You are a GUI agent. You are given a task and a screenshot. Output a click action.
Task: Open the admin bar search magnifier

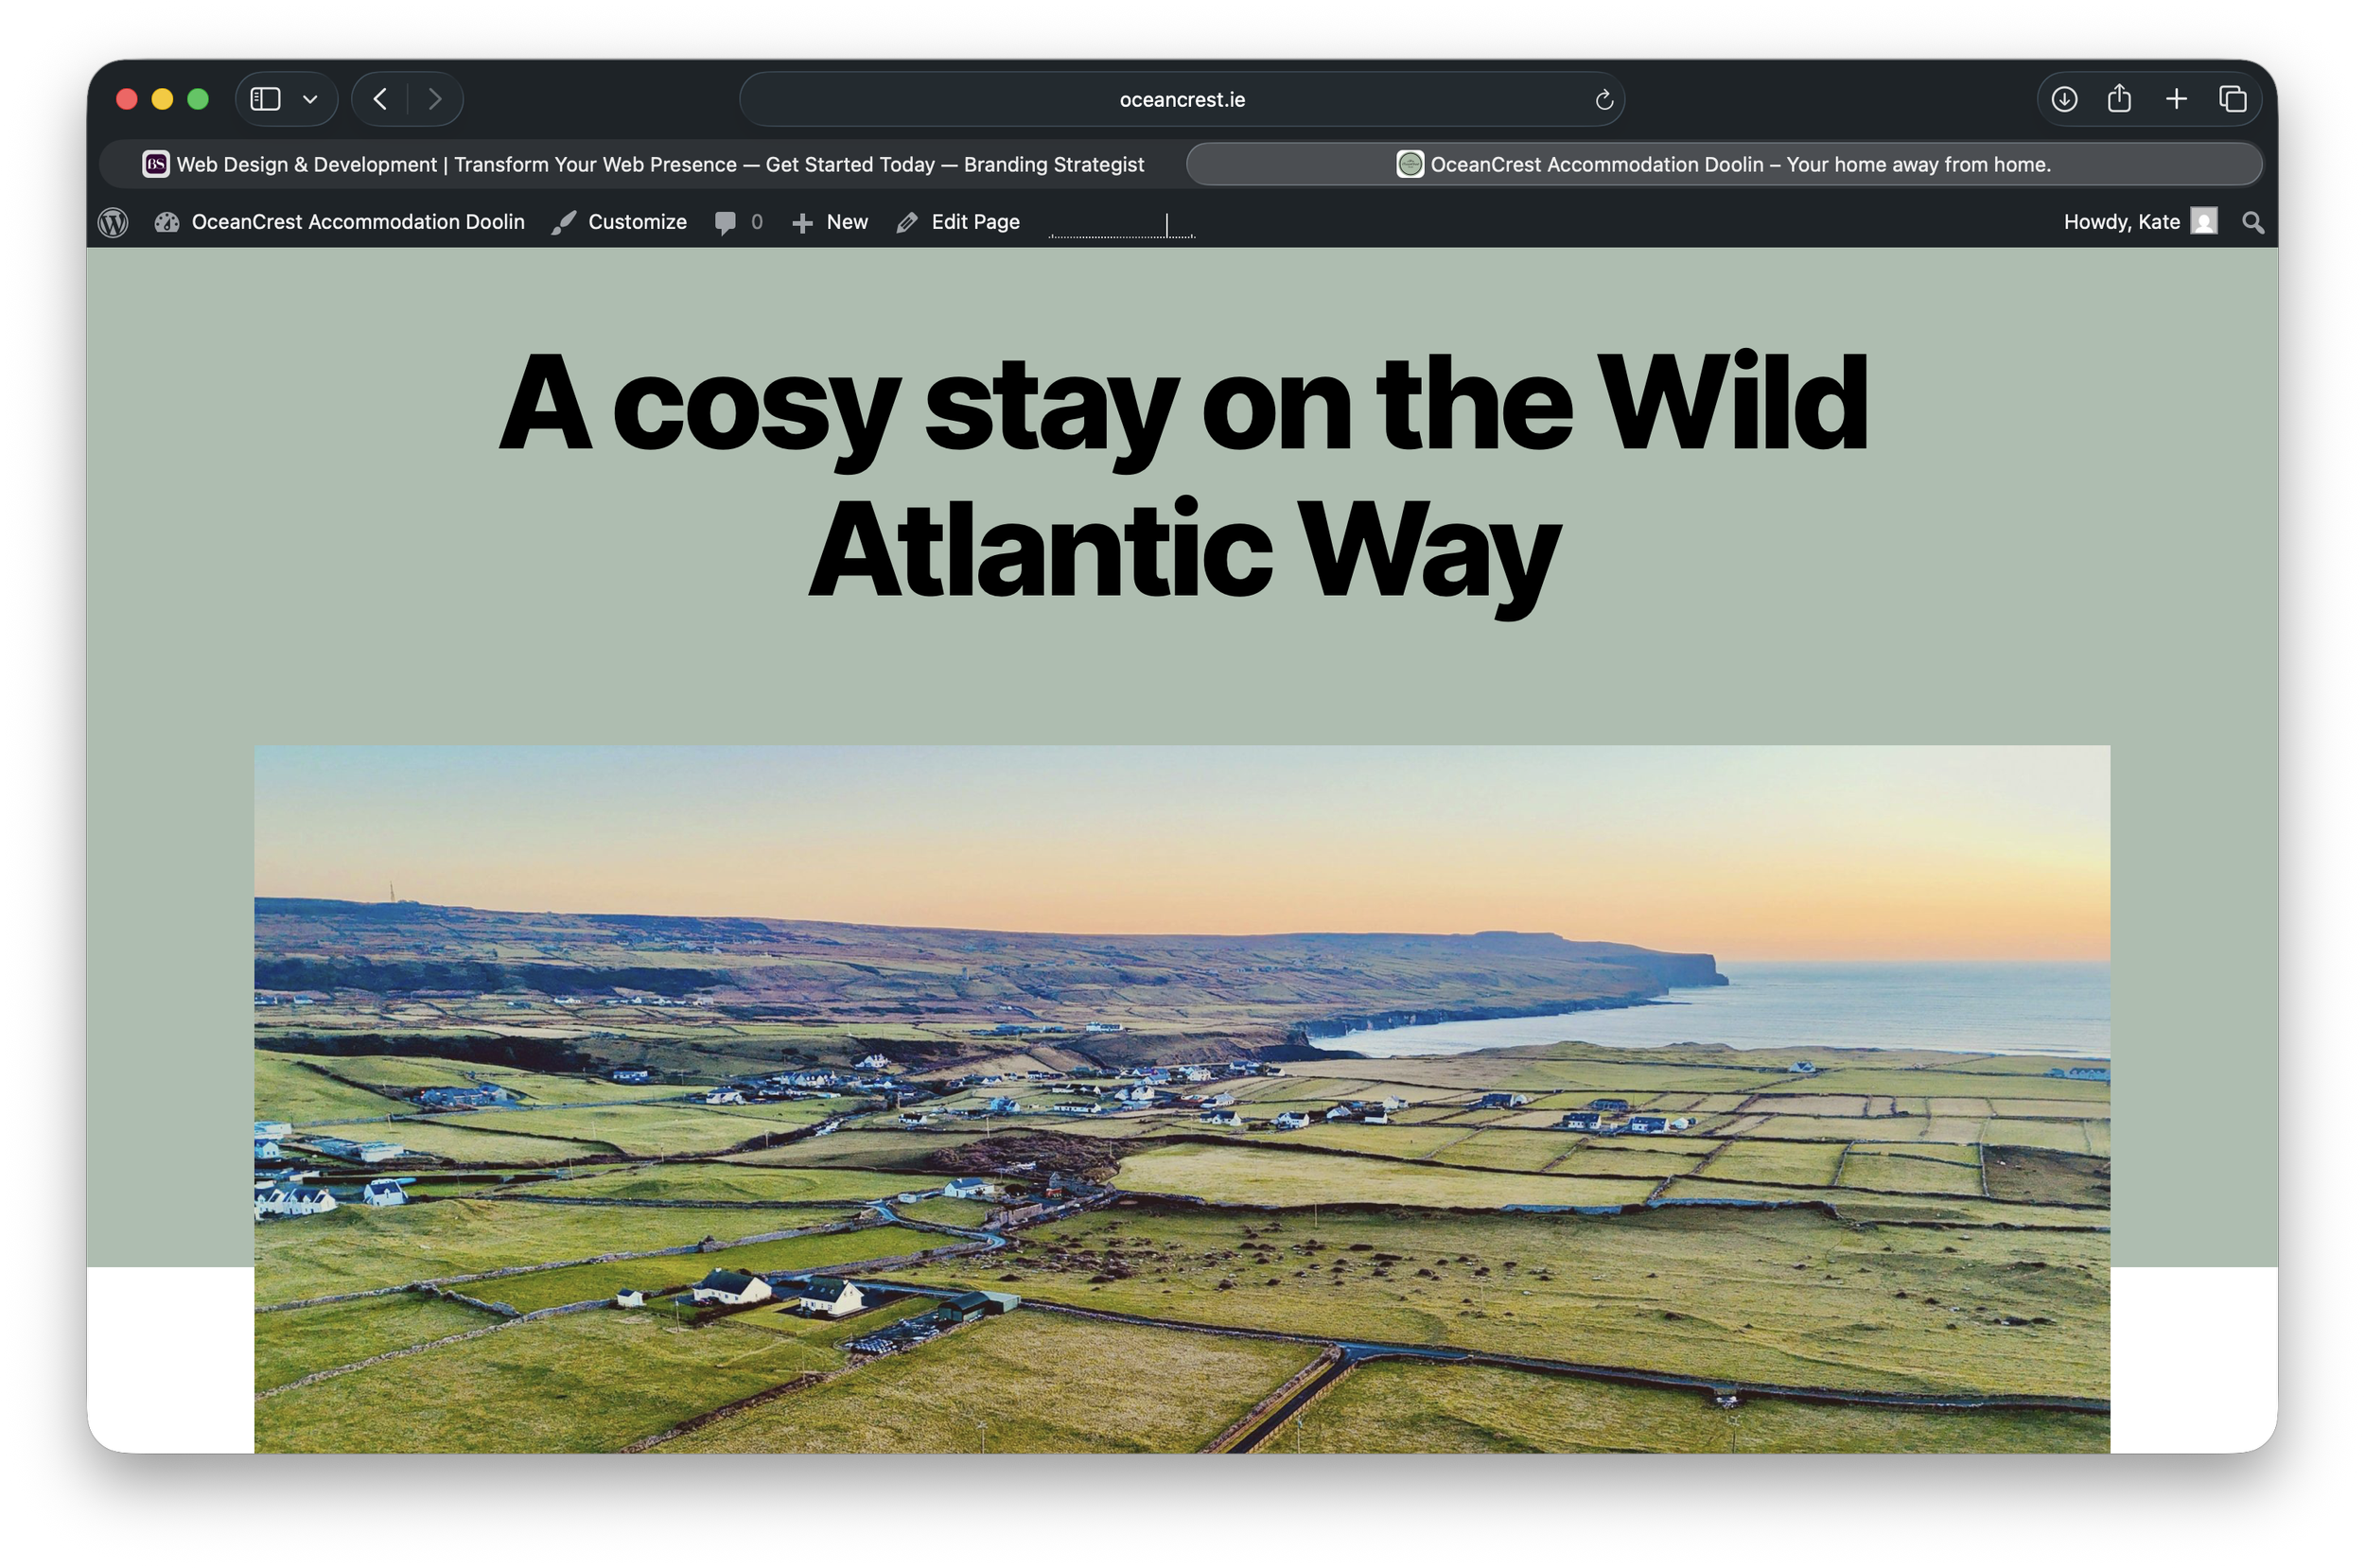[x=2252, y=222]
